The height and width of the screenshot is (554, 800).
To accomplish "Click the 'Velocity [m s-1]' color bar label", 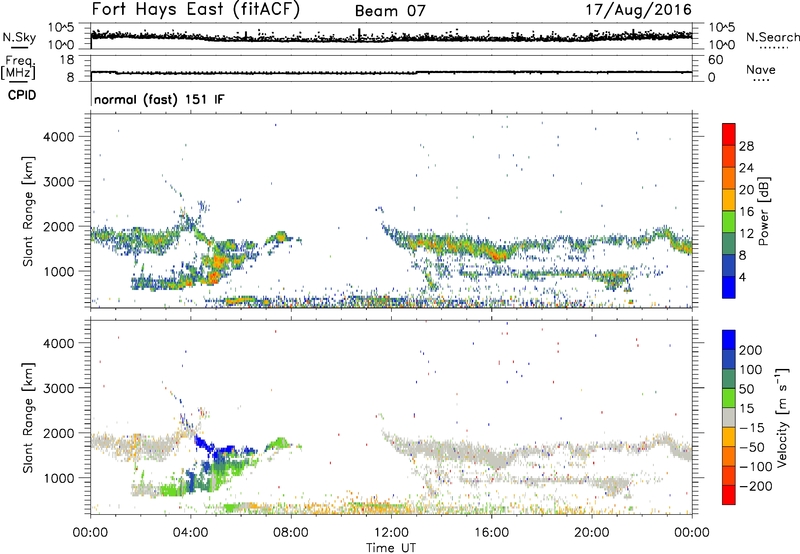I will (x=782, y=418).
